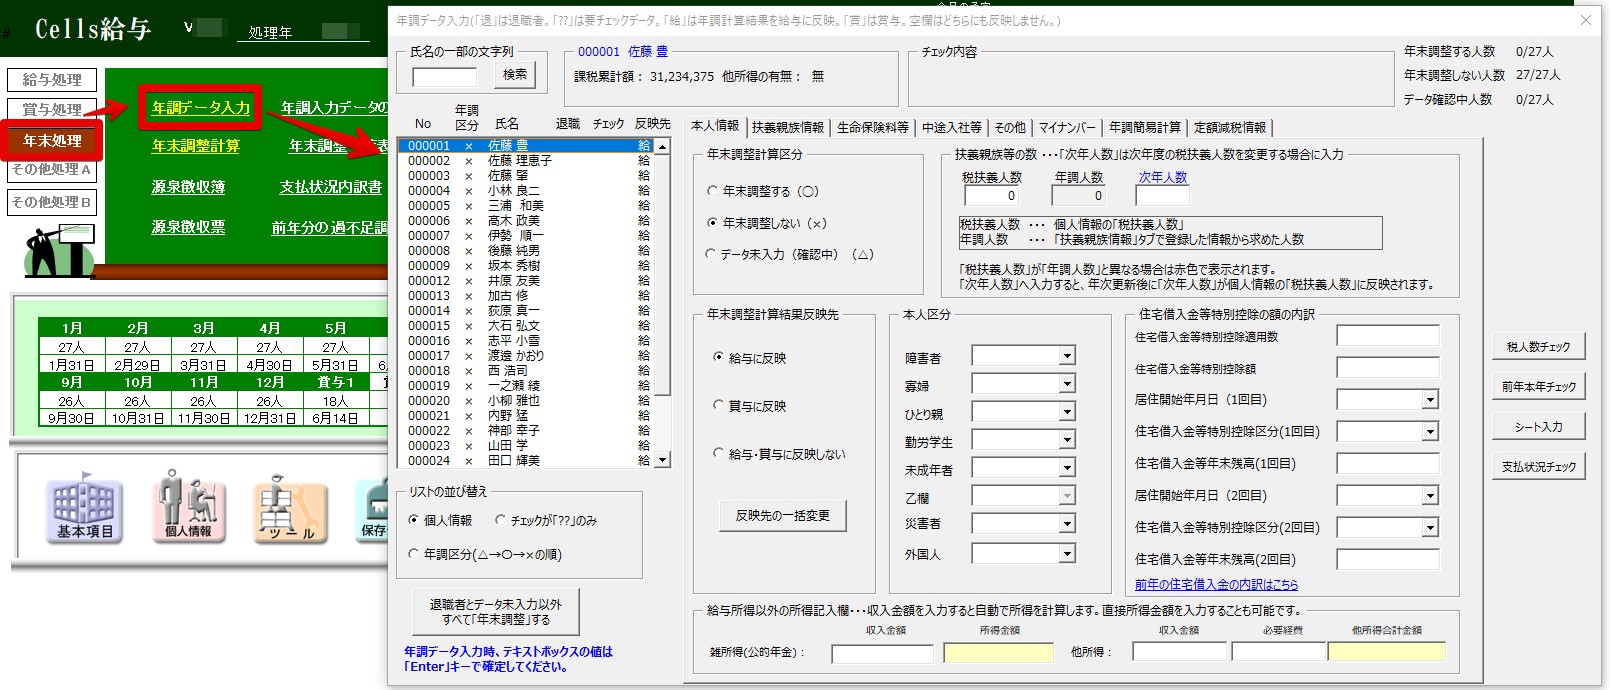Open 年末処理 in main menu sidebar
Screen dimensions: 1610x690
[52, 141]
